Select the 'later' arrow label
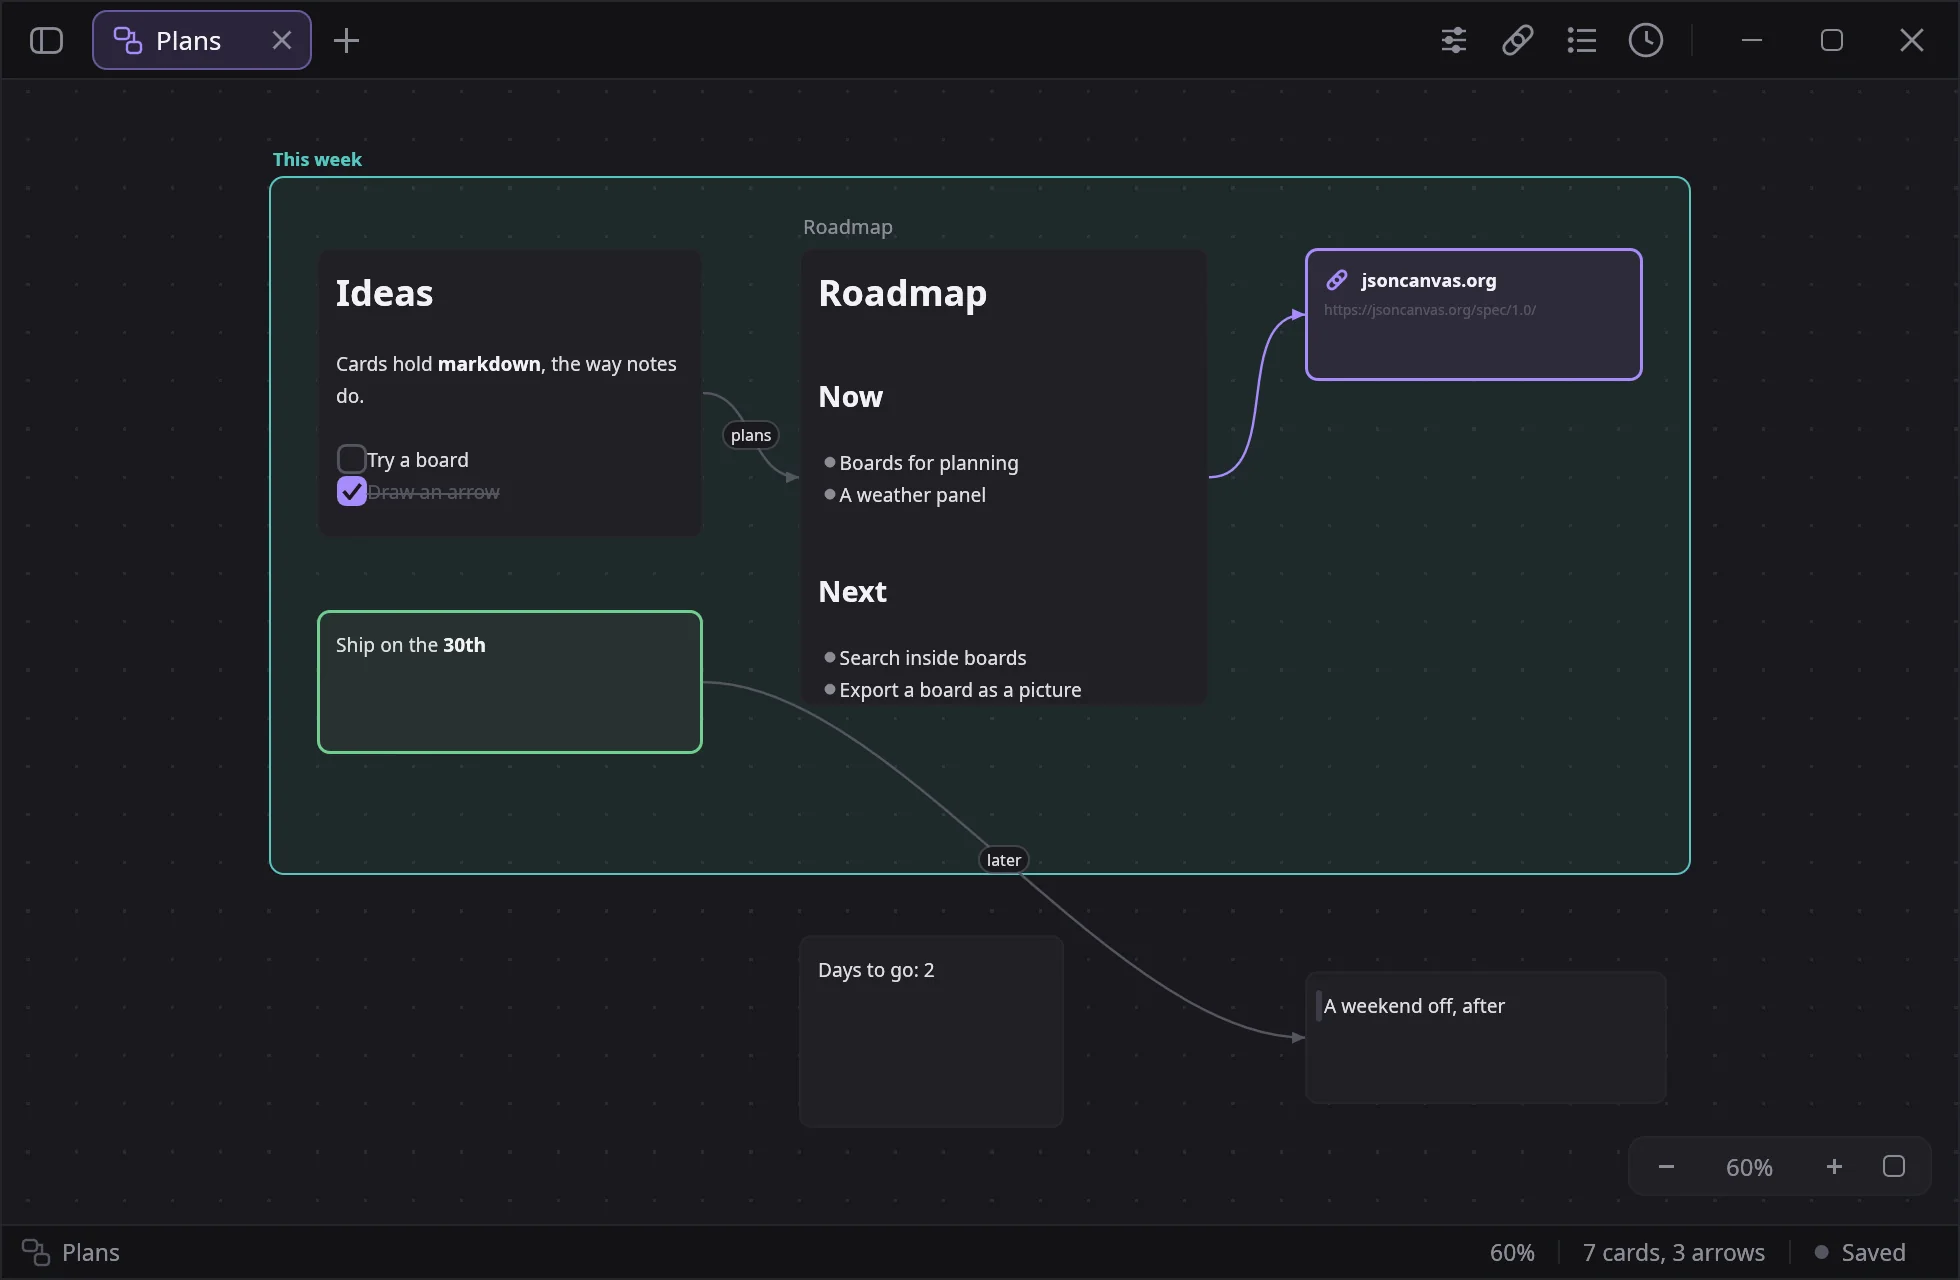The image size is (1960, 1280). click(1004, 860)
